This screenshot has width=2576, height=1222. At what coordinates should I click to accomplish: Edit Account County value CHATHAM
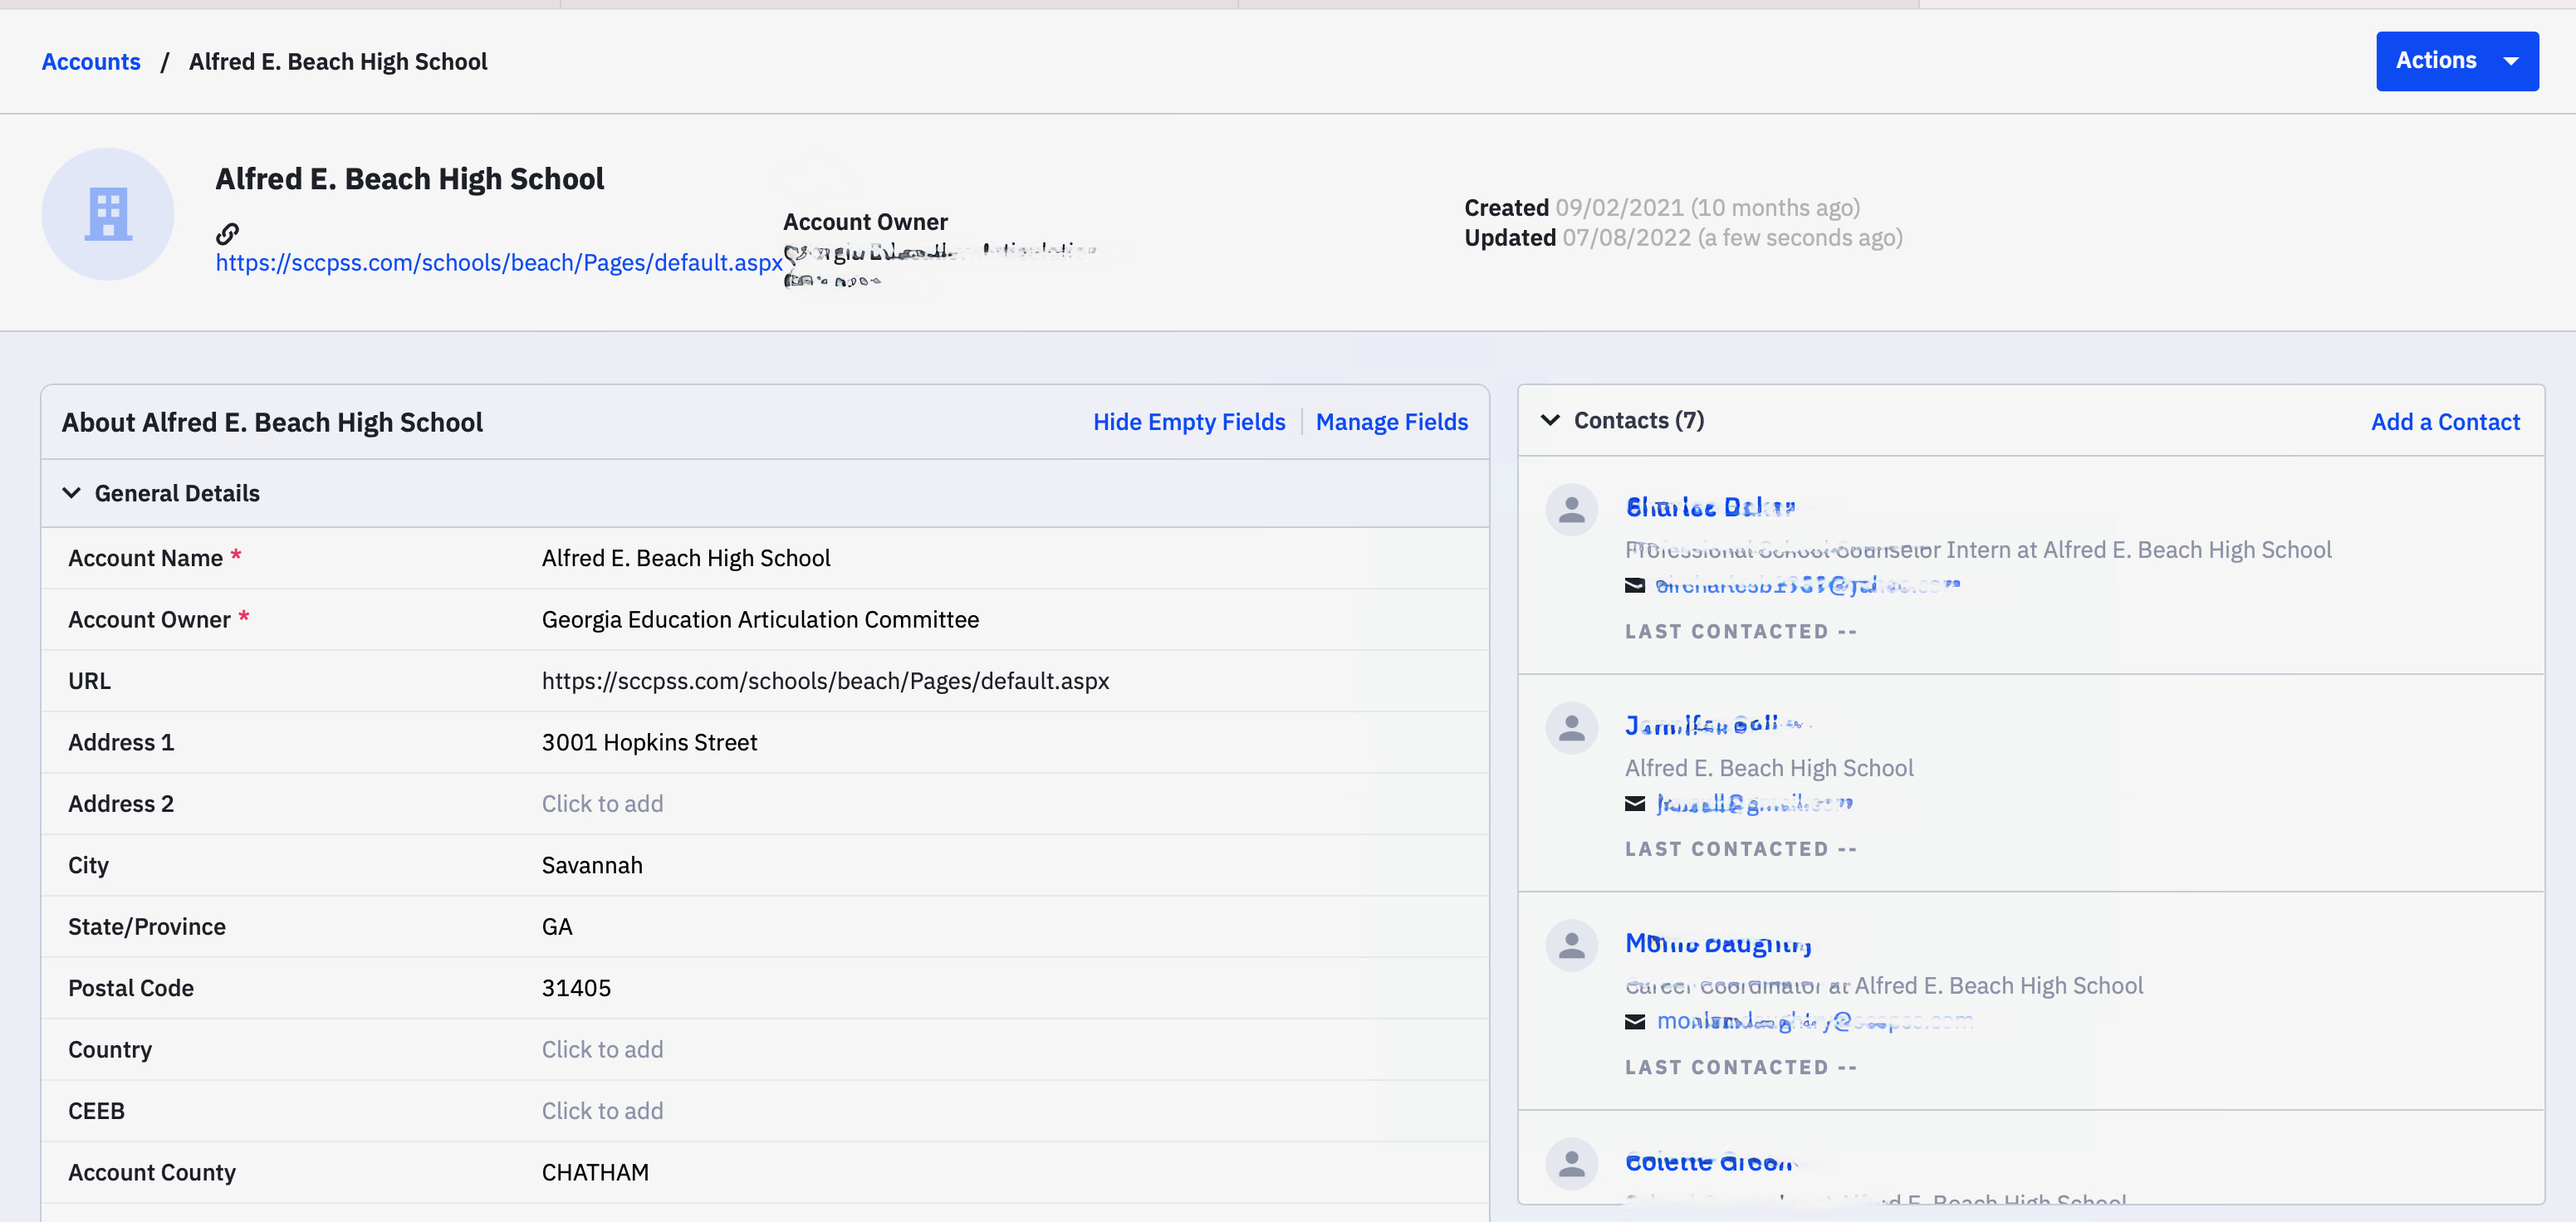tap(595, 1172)
